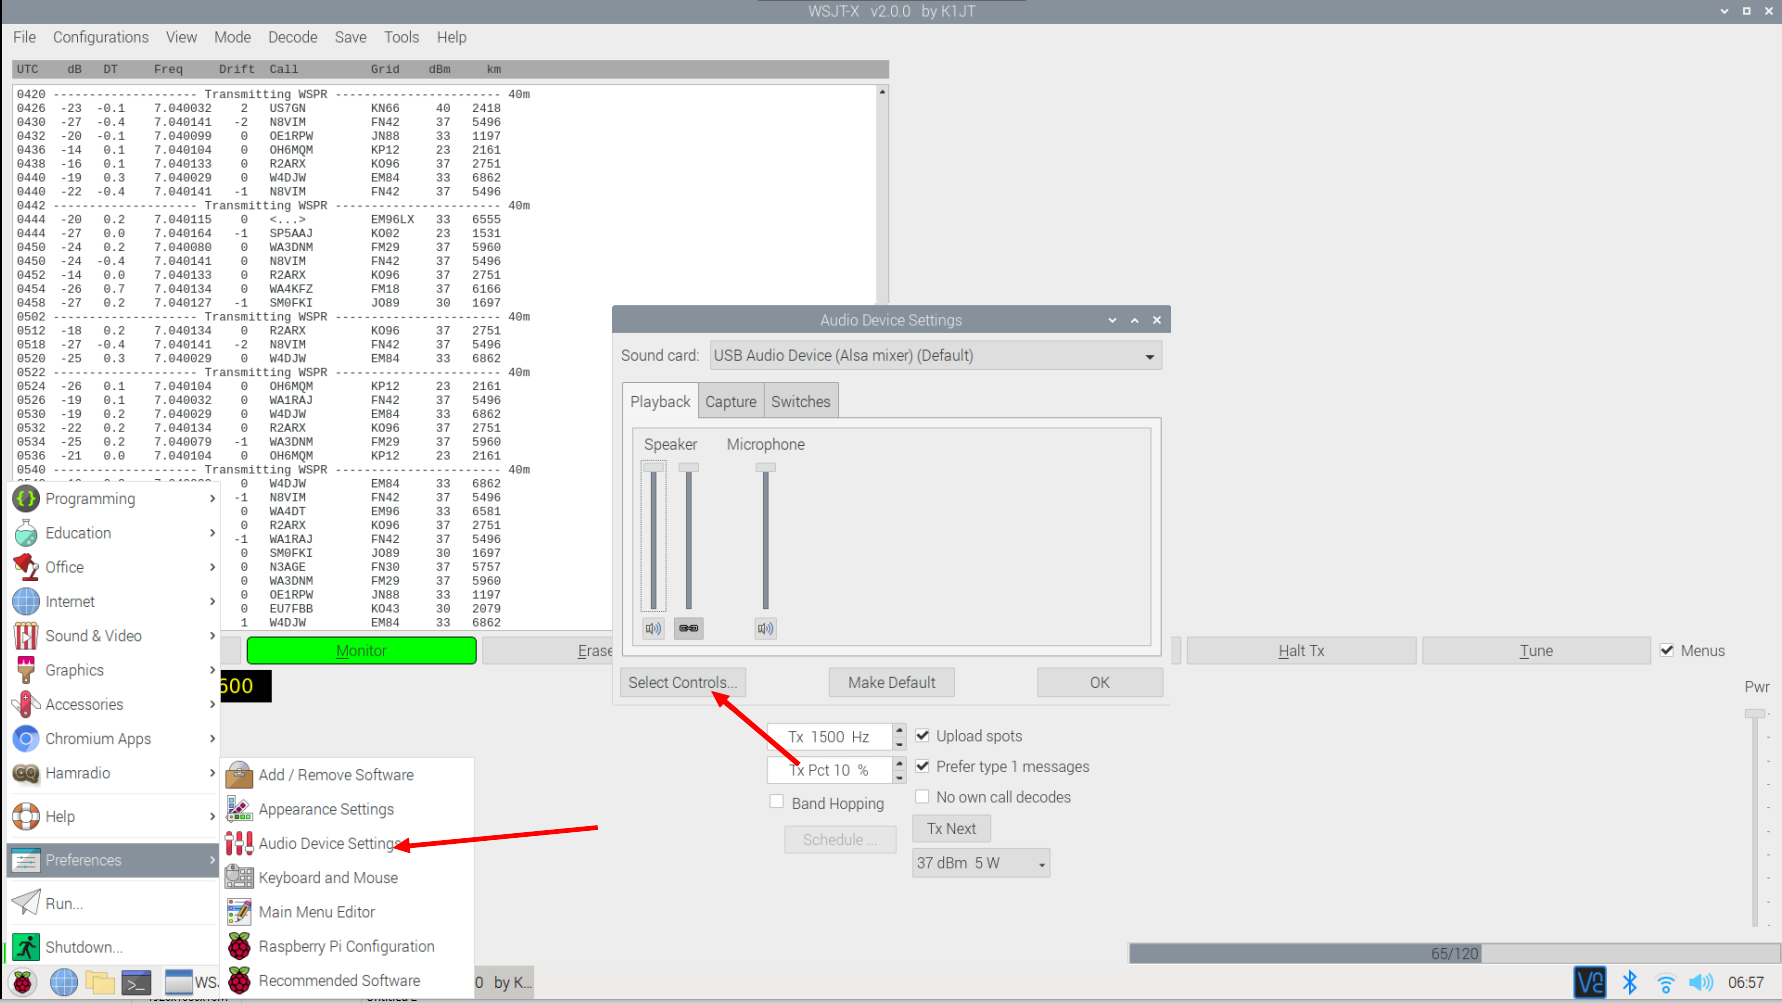This screenshot has height=1004, width=1782.
Task: Switch to the Capture tab
Action: click(x=731, y=402)
